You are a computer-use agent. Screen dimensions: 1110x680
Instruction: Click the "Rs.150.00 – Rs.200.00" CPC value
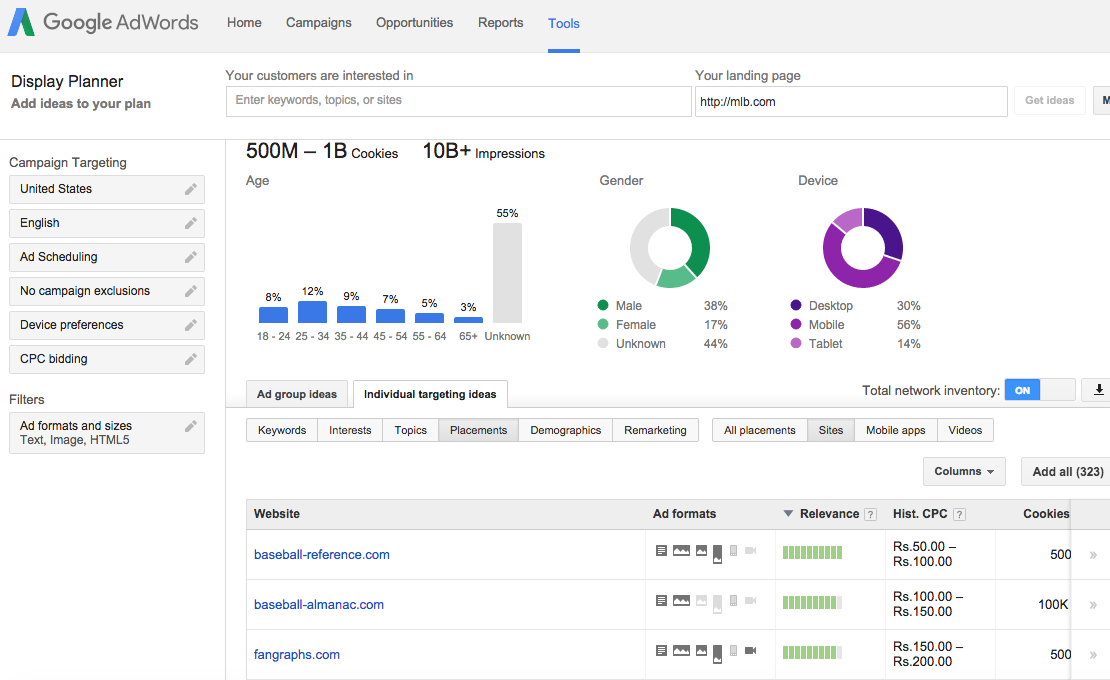(928, 654)
